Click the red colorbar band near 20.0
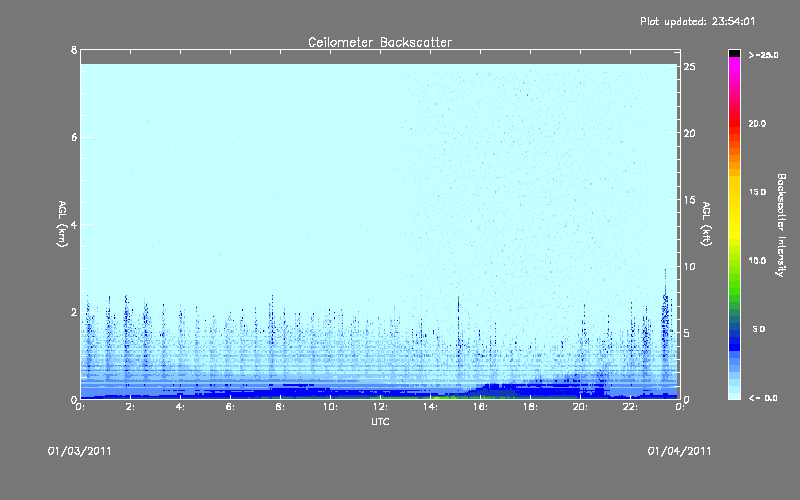This screenshot has width=800, height=500. pos(734,123)
